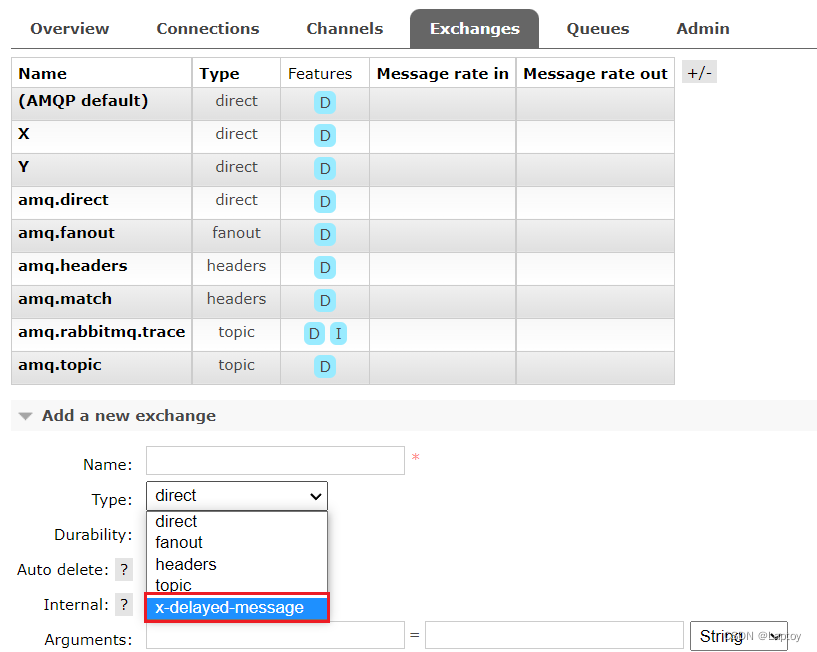Click the Auto delete help question mark
The height and width of the screenshot is (652, 817).
coord(124,570)
